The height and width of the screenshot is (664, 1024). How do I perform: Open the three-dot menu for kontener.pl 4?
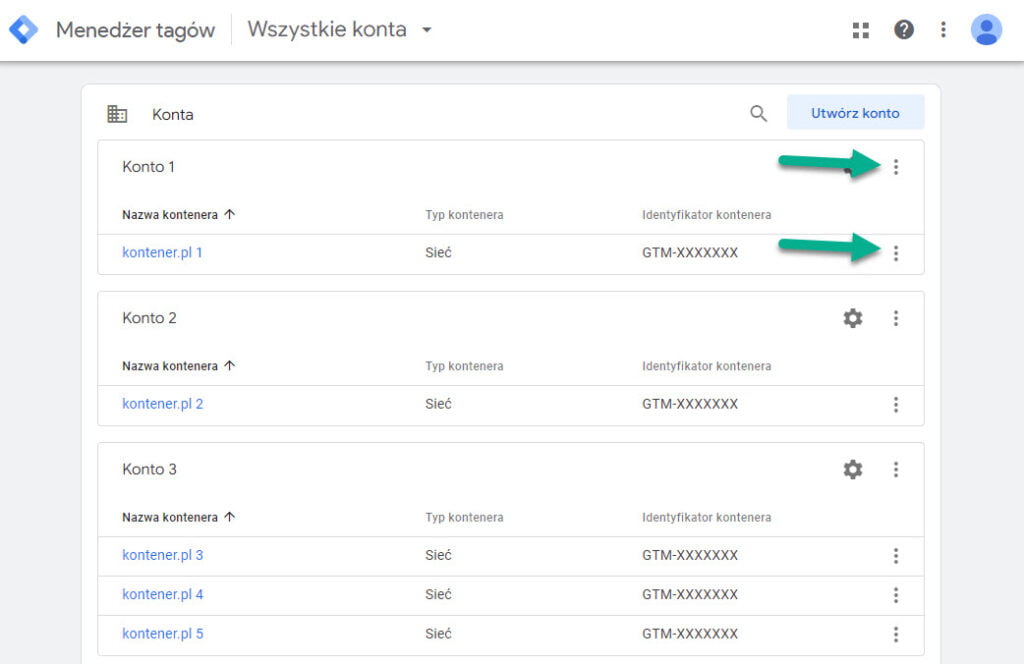coord(896,595)
